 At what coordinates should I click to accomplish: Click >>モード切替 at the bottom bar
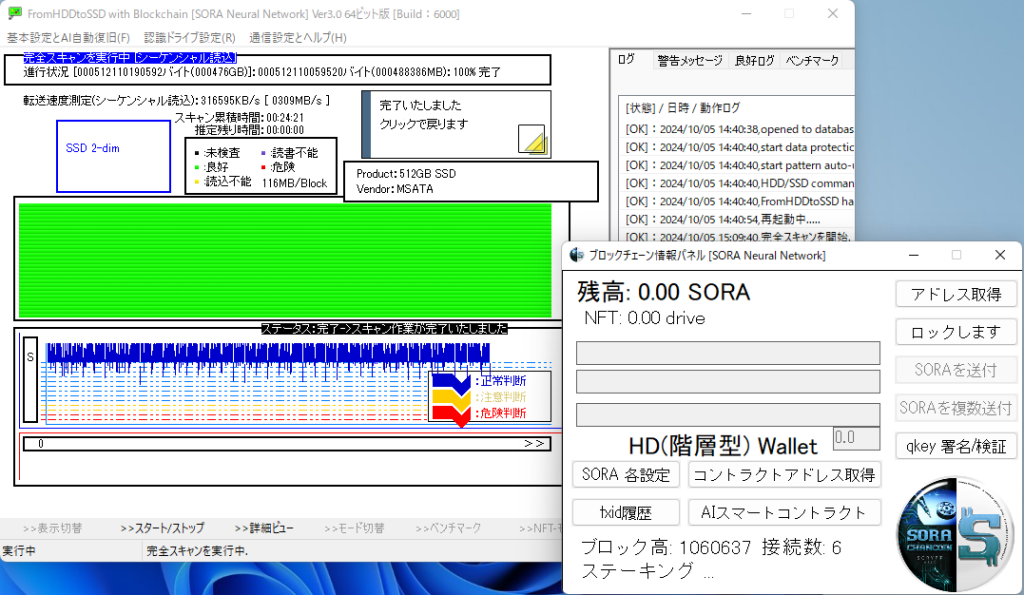(354, 528)
